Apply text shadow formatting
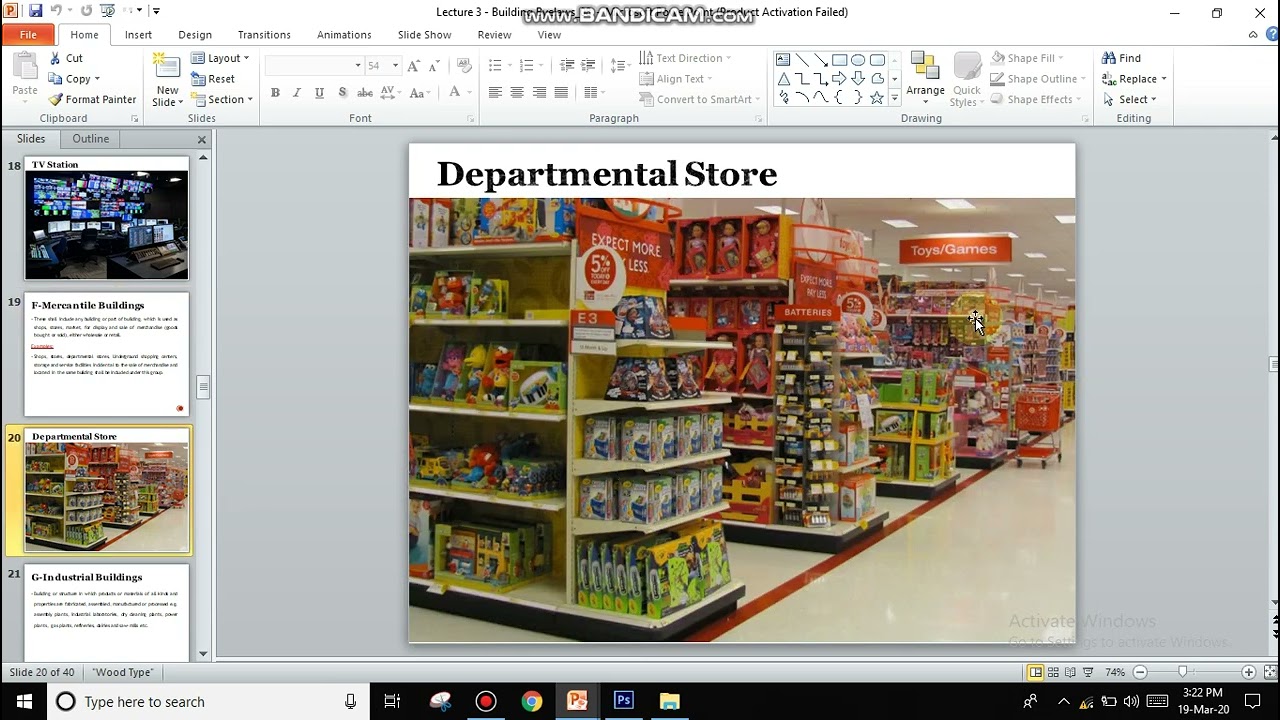This screenshot has width=1280, height=720. [341, 92]
